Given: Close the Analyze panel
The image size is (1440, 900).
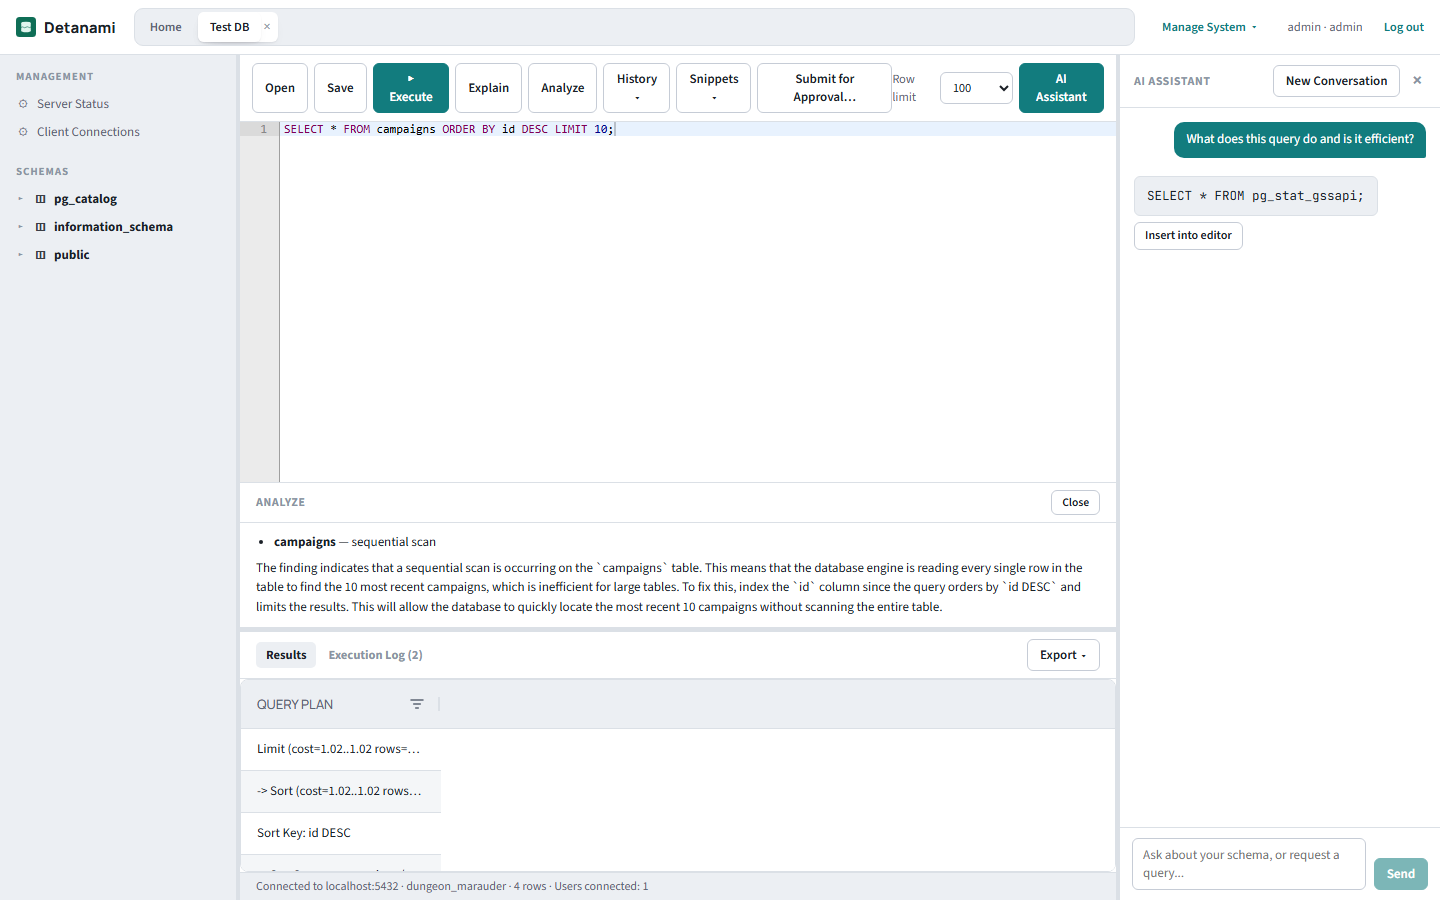Looking at the screenshot, I should click(x=1075, y=502).
